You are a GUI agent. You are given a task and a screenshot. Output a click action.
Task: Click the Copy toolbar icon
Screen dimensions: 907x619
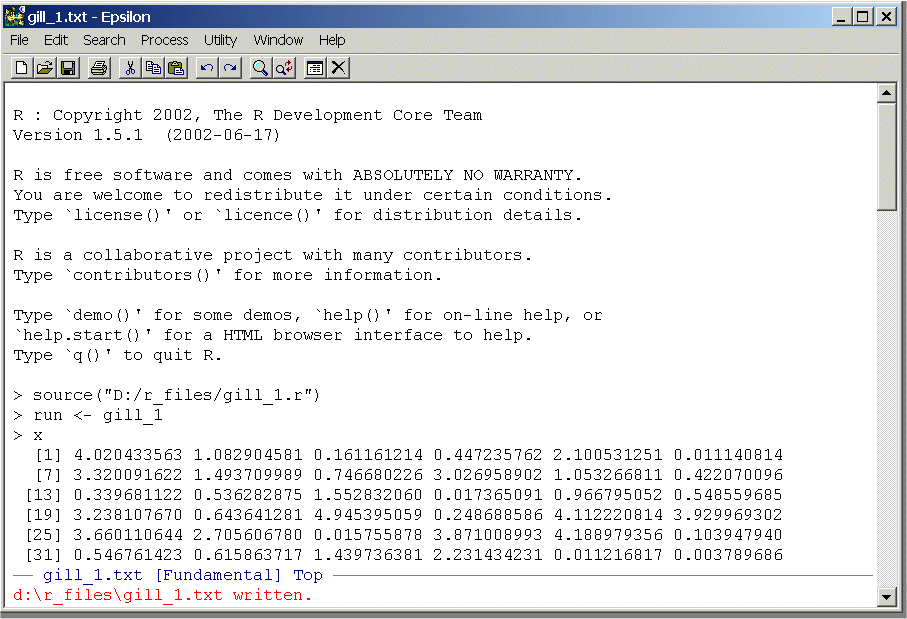coord(153,68)
